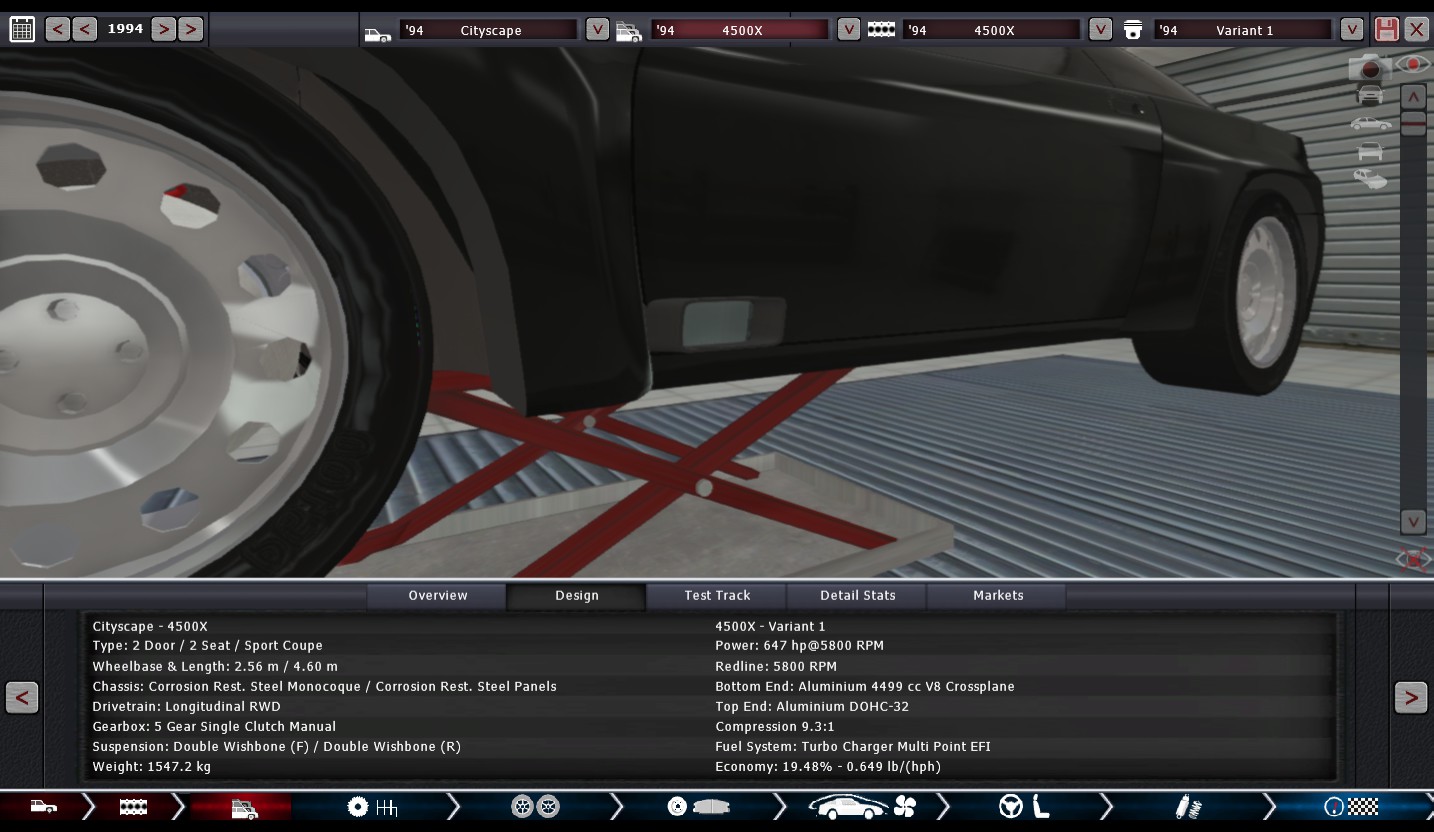Click the text 'Weight: 1547.2 kg'

tap(151, 767)
